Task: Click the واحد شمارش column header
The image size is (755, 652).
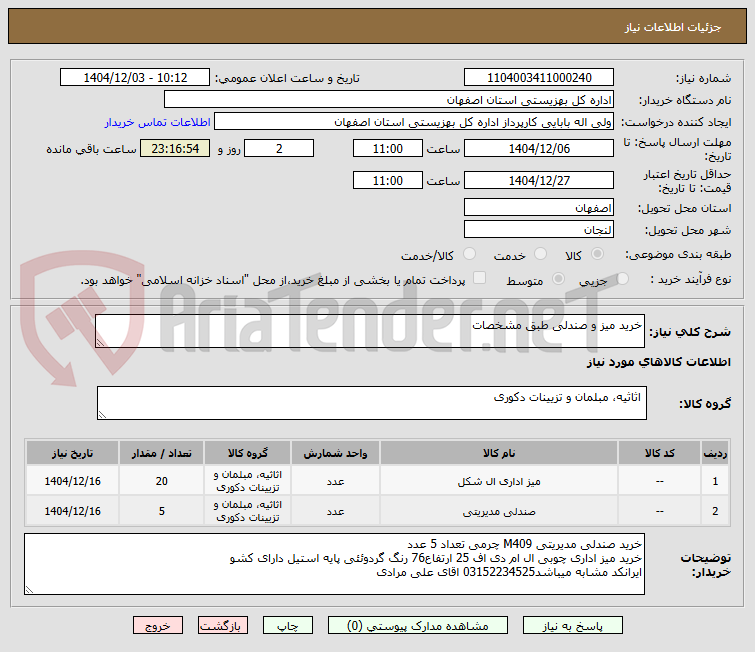Action: tap(335, 453)
